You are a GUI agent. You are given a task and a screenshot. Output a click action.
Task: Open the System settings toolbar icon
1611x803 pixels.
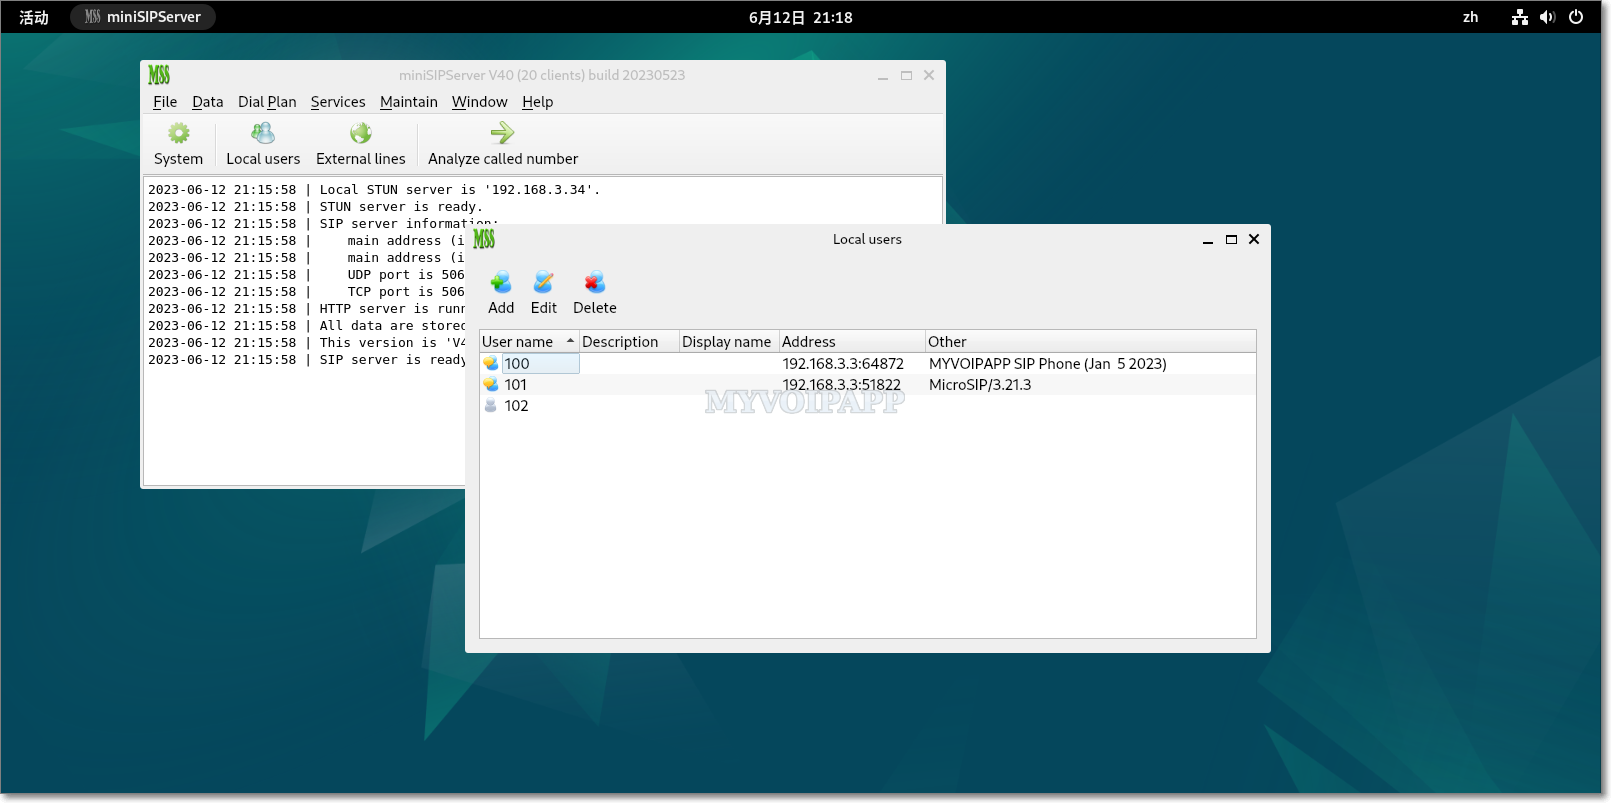pyautogui.click(x=178, y=144)
